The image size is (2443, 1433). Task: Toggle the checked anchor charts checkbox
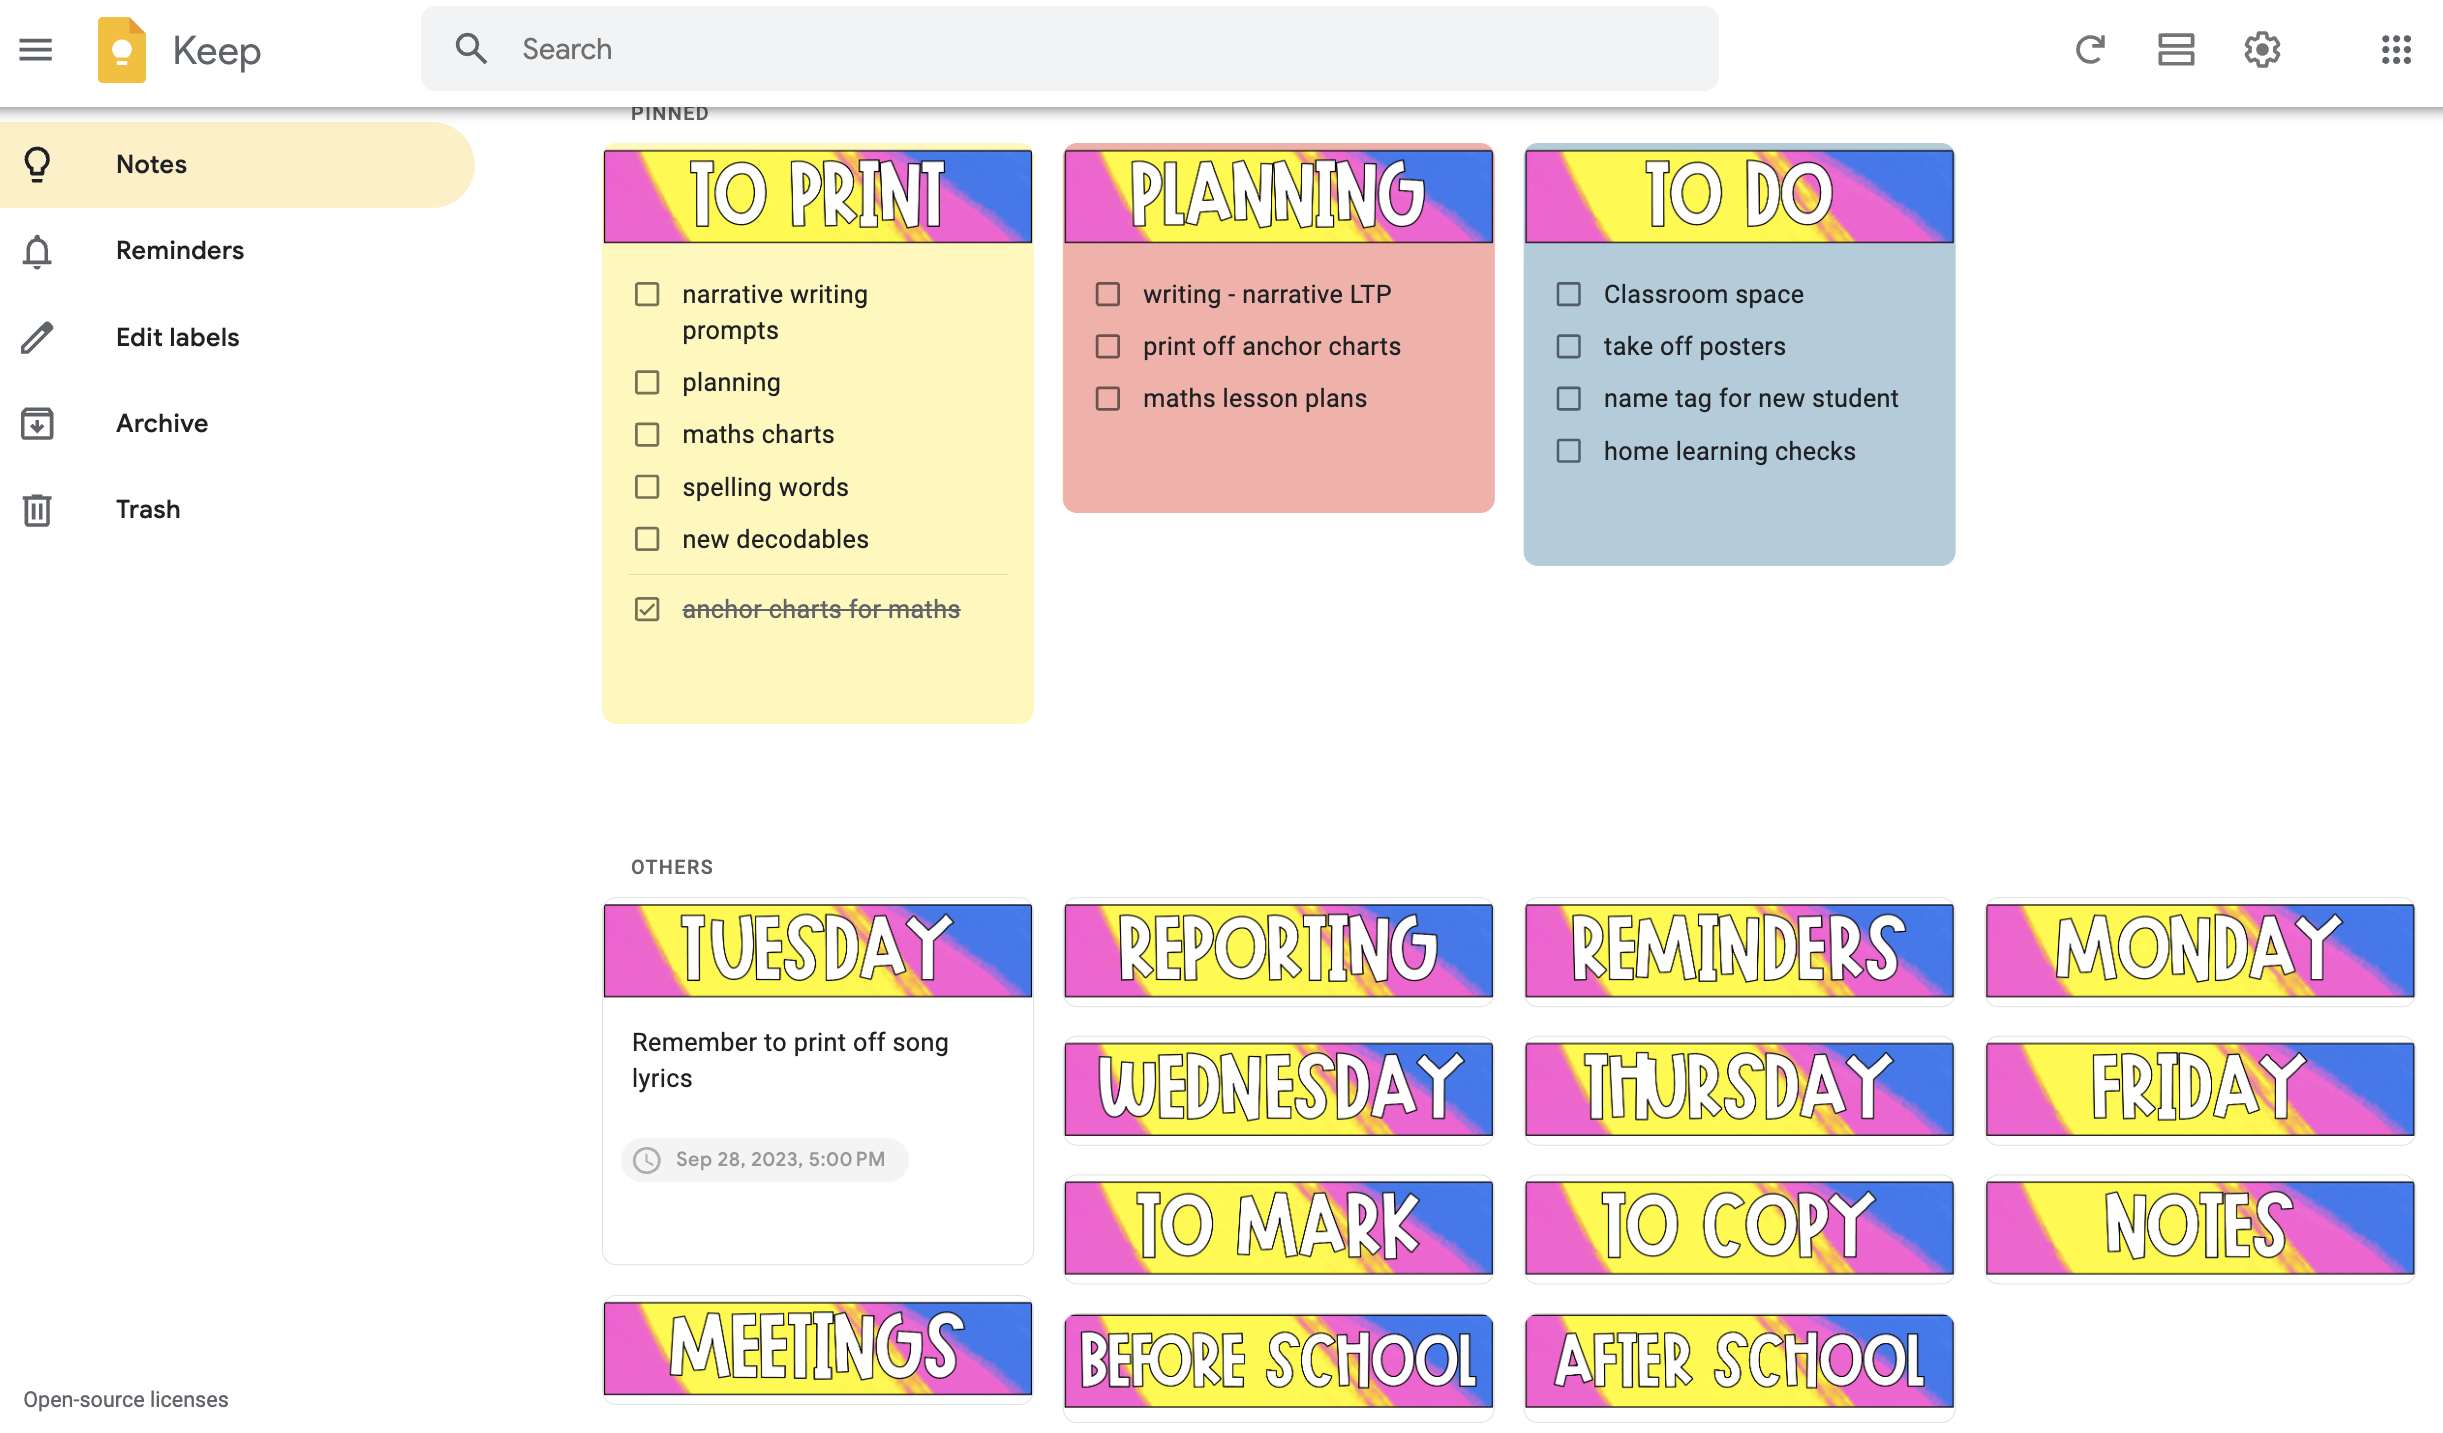coord(648,607)
